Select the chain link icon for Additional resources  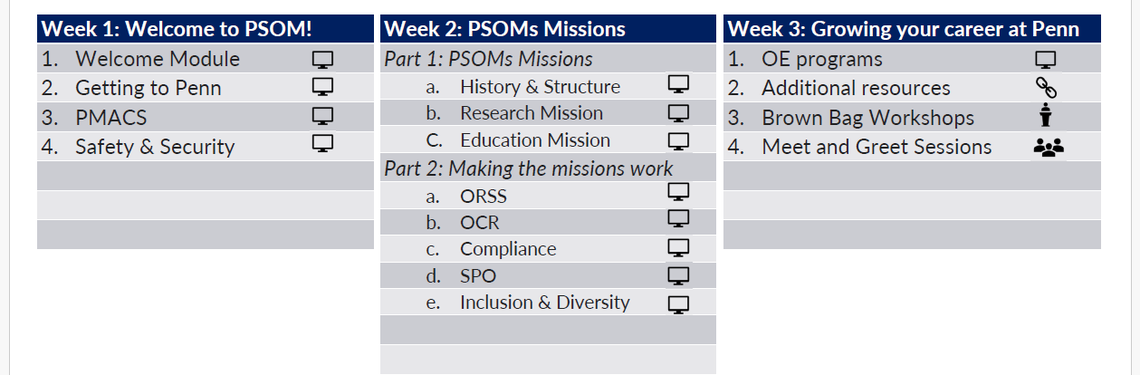1045,88
